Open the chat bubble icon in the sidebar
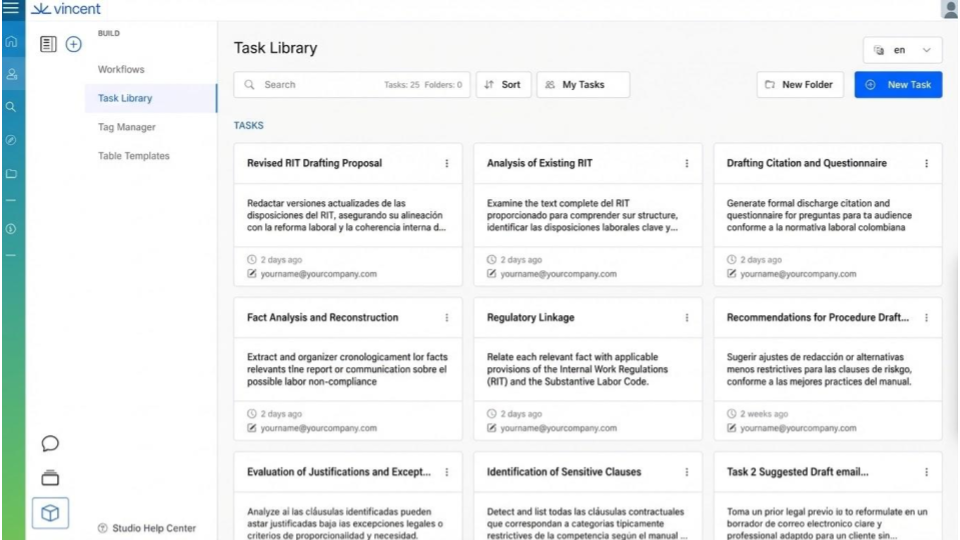960x540 pixels. click(50, 442)
